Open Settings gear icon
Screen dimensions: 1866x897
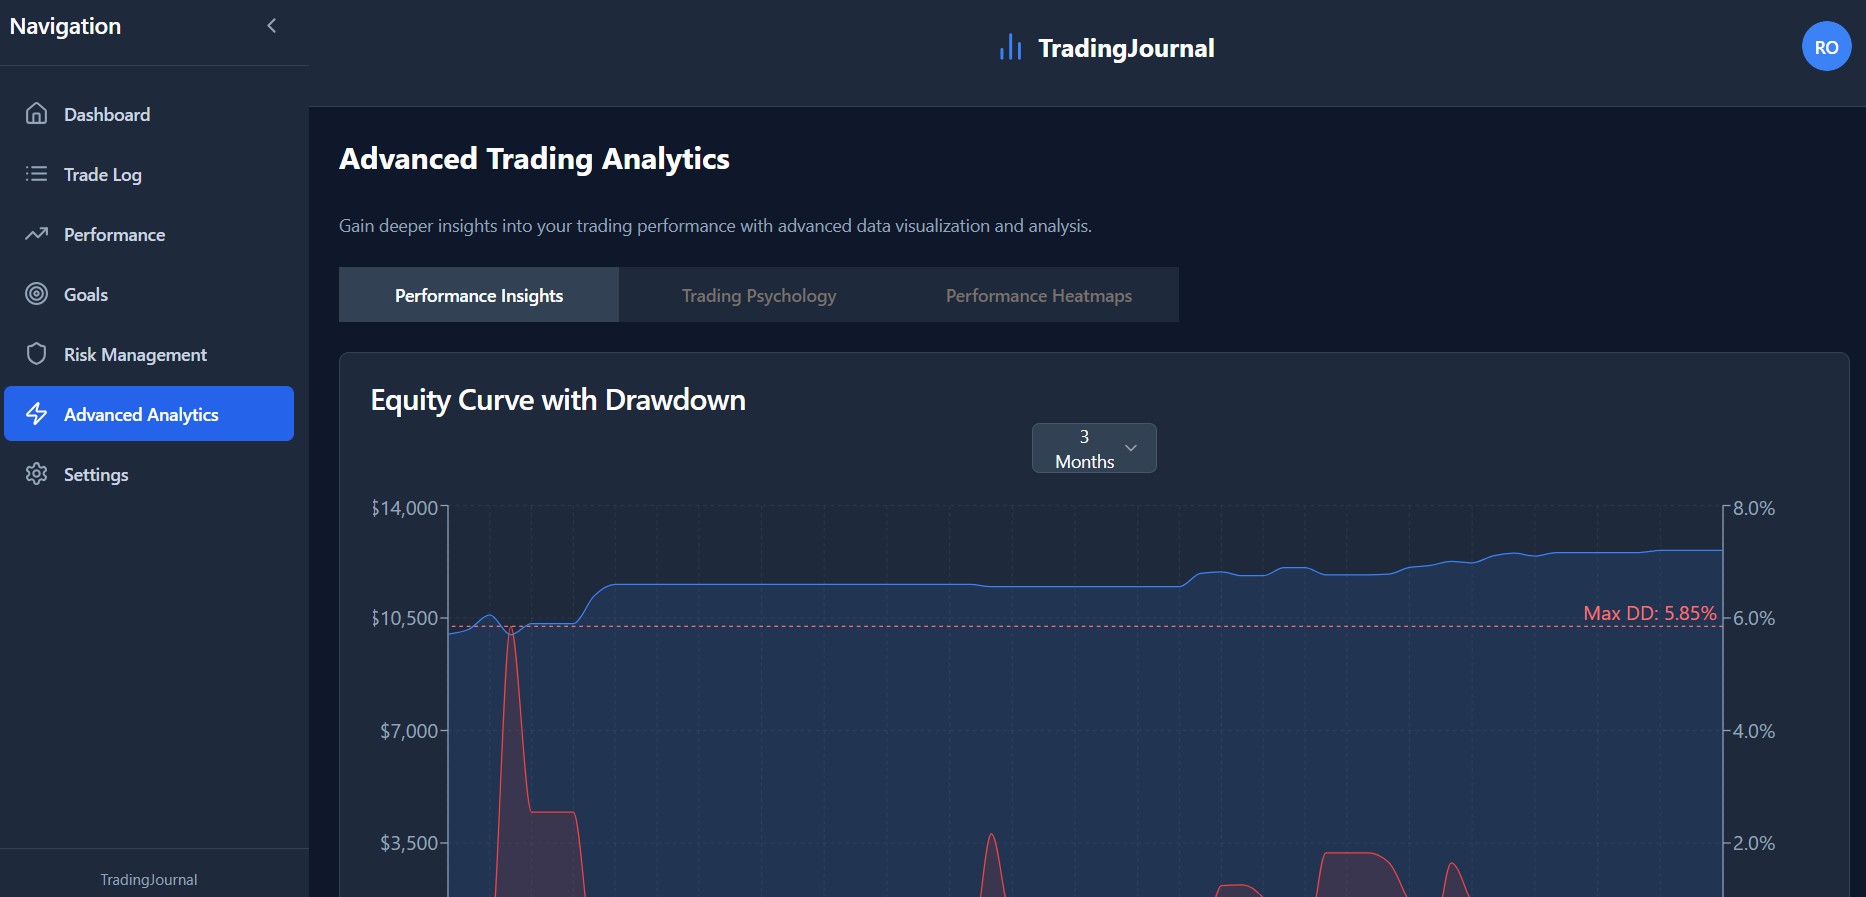37,474
